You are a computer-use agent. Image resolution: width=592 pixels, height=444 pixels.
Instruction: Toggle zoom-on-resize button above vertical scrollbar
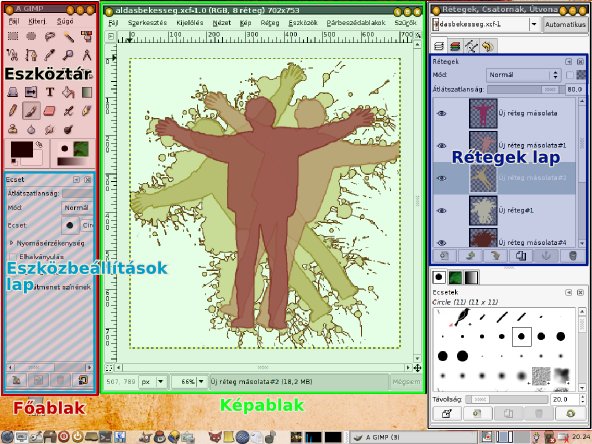click(418, 35)
